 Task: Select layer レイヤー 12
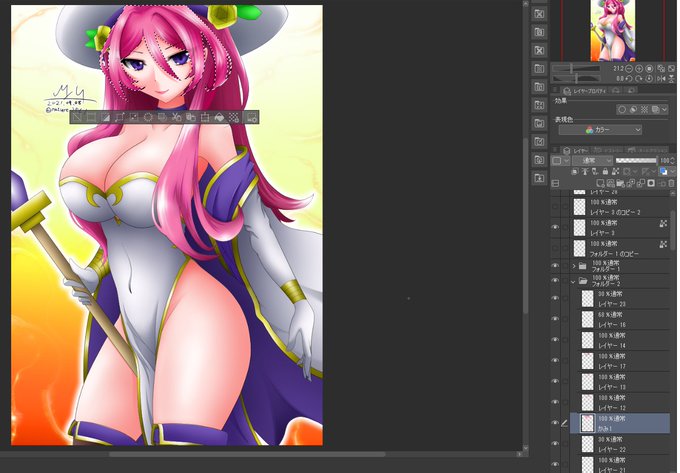620,402
